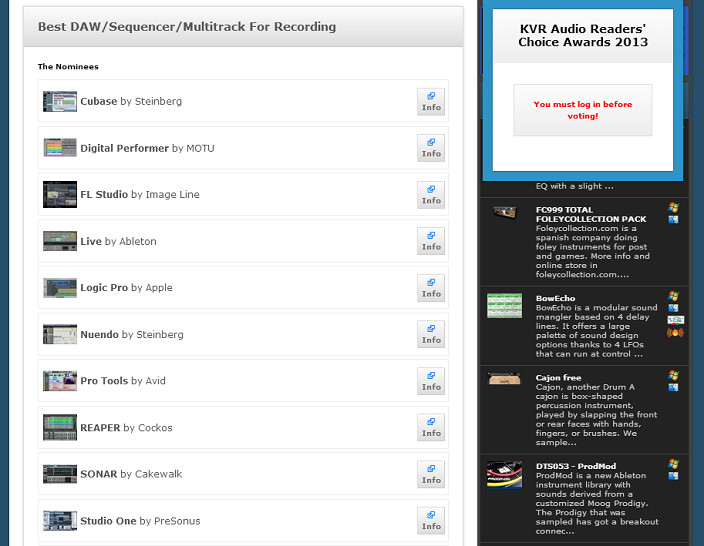
Task: Click the 'You must log in' button
Action: 582,110
